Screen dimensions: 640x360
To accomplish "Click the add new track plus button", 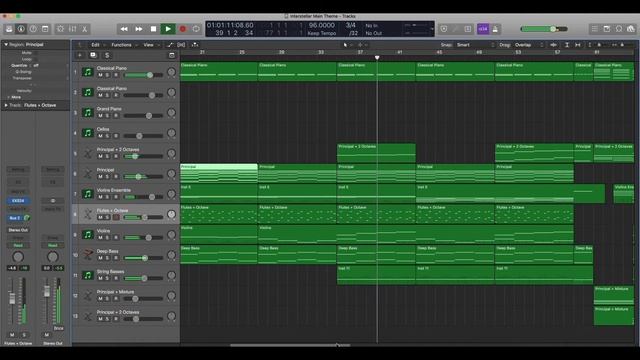I will pyautogui.click(x=80, y=55).
